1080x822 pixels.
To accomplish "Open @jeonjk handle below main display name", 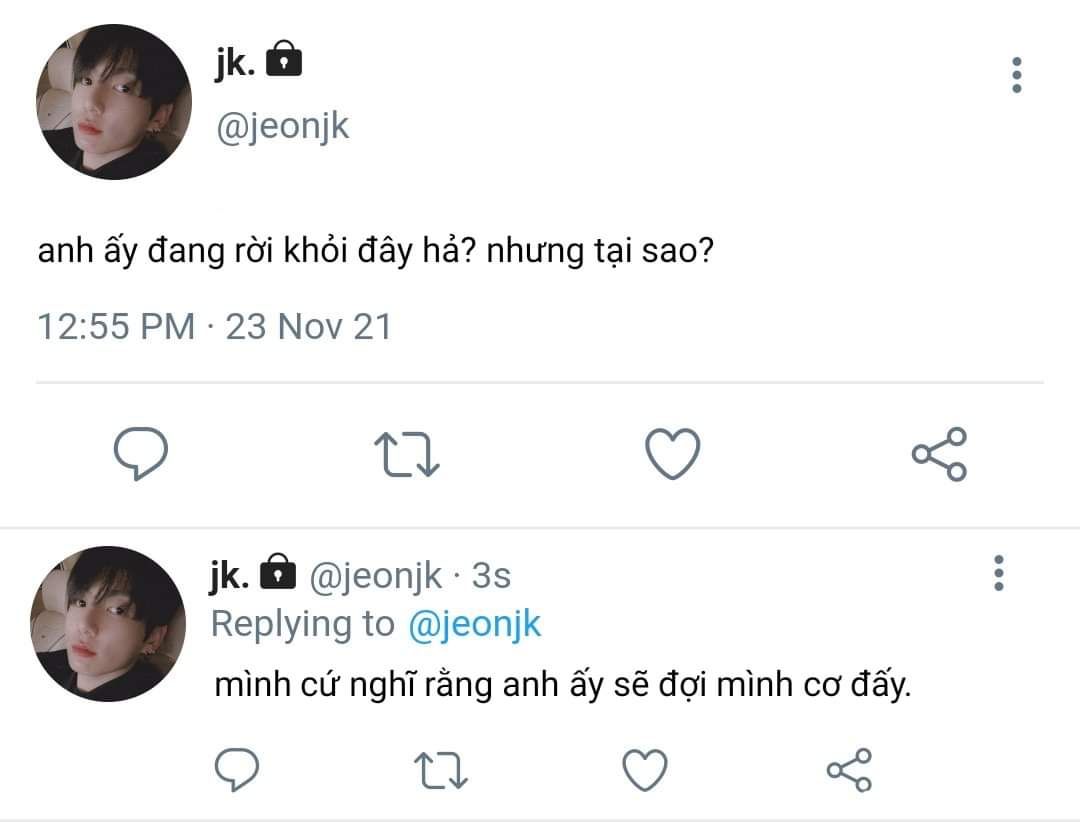I will [283, 127].
